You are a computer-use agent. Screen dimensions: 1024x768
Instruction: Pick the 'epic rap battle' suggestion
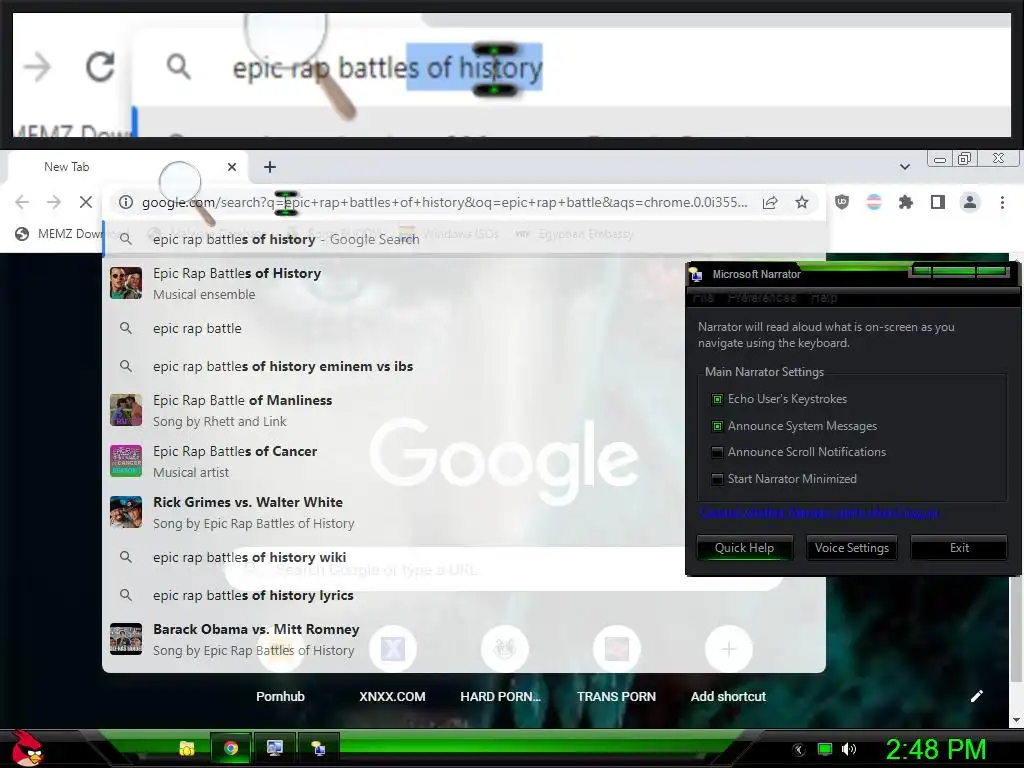(464, 328)
